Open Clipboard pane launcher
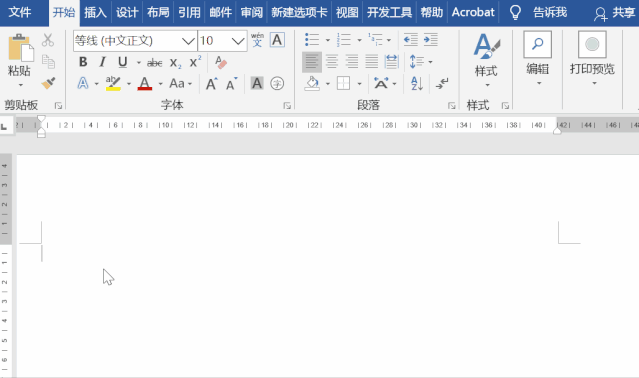The width and height of the screenshot is (639, 378). (58, 106)
